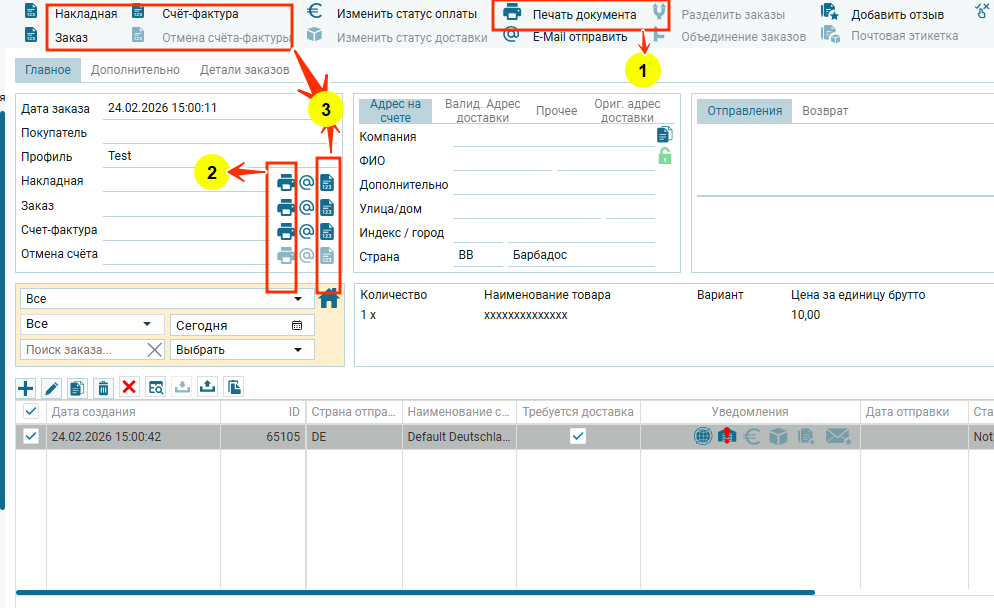Click the plus icon to add a shipment
The height and width of the screenshot is (608, 994).
[x=26, y=387]
